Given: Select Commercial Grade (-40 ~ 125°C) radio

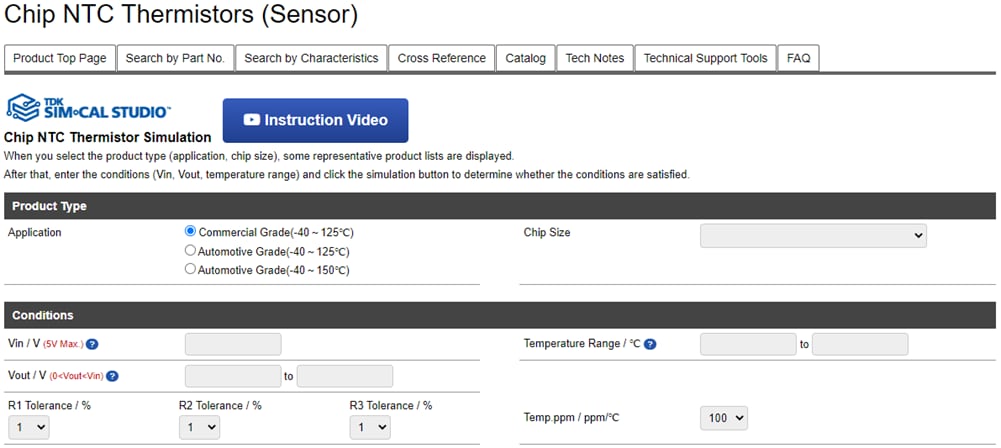Looking at the screenshot, I should point(191,232).
